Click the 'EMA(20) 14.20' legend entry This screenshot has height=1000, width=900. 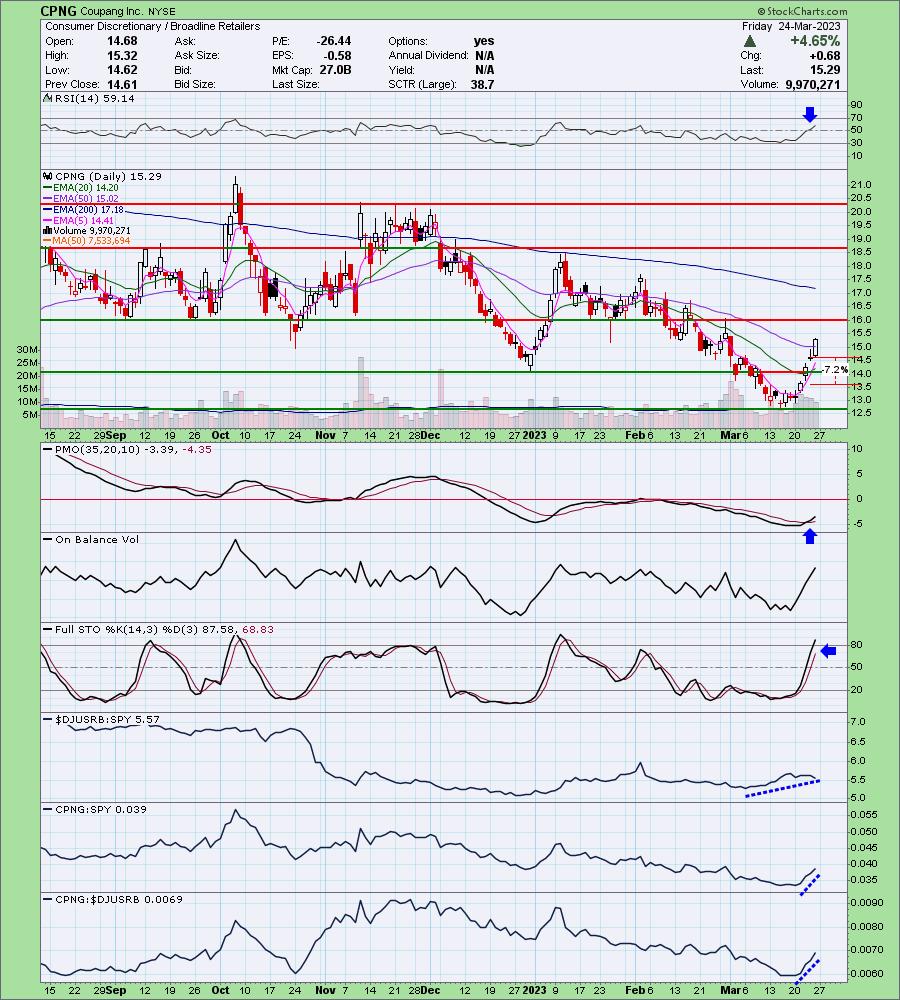pyautogui.click(x=85, y=188)
